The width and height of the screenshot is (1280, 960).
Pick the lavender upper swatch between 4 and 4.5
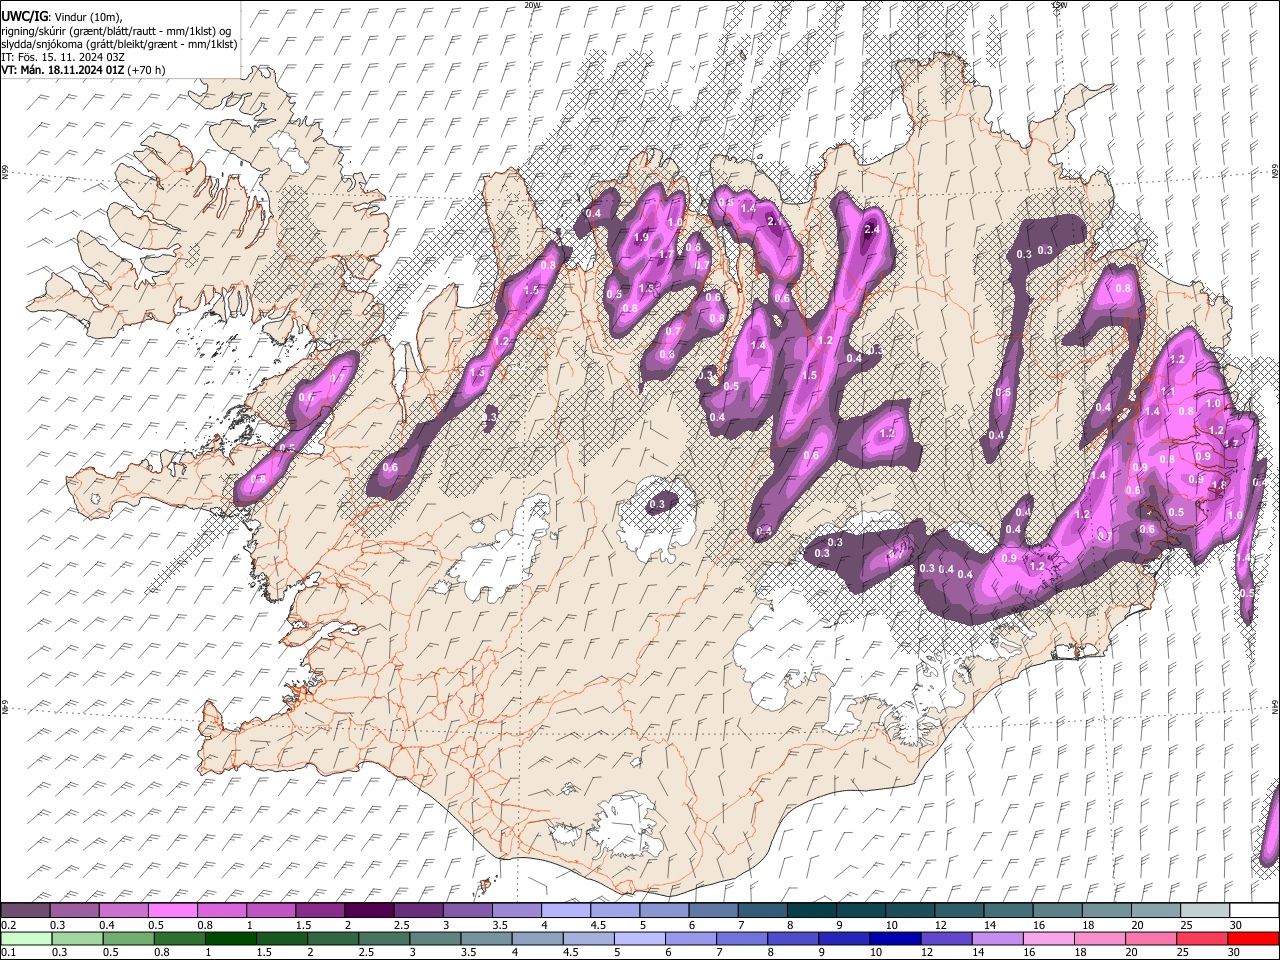(565, 910)
